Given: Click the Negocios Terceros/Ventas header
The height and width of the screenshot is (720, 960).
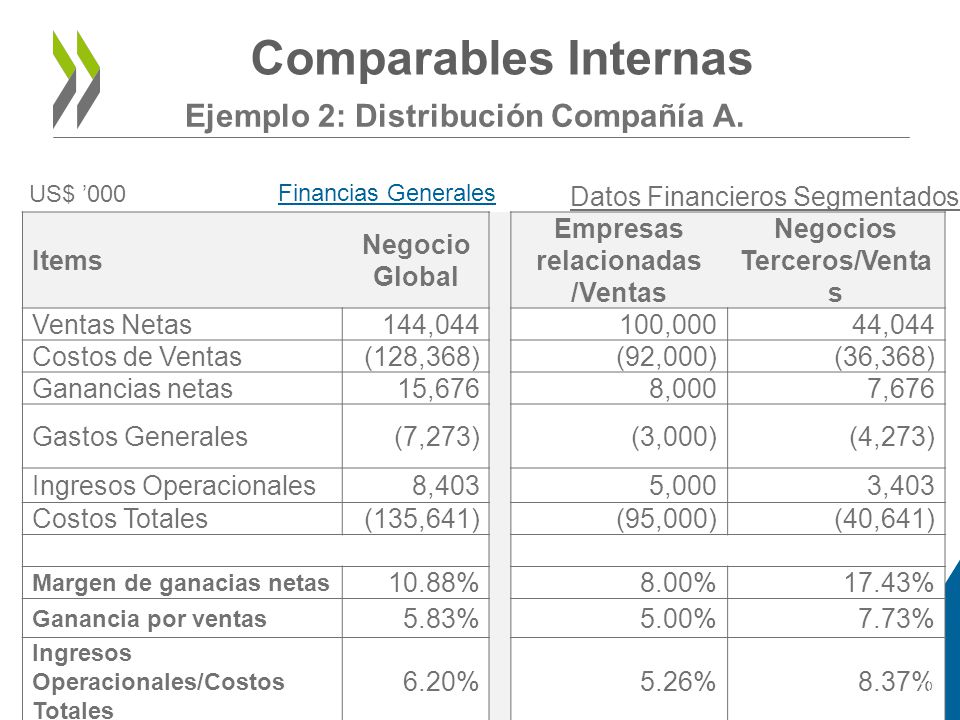Looking at the screenshot, I should tap(836, 260).
